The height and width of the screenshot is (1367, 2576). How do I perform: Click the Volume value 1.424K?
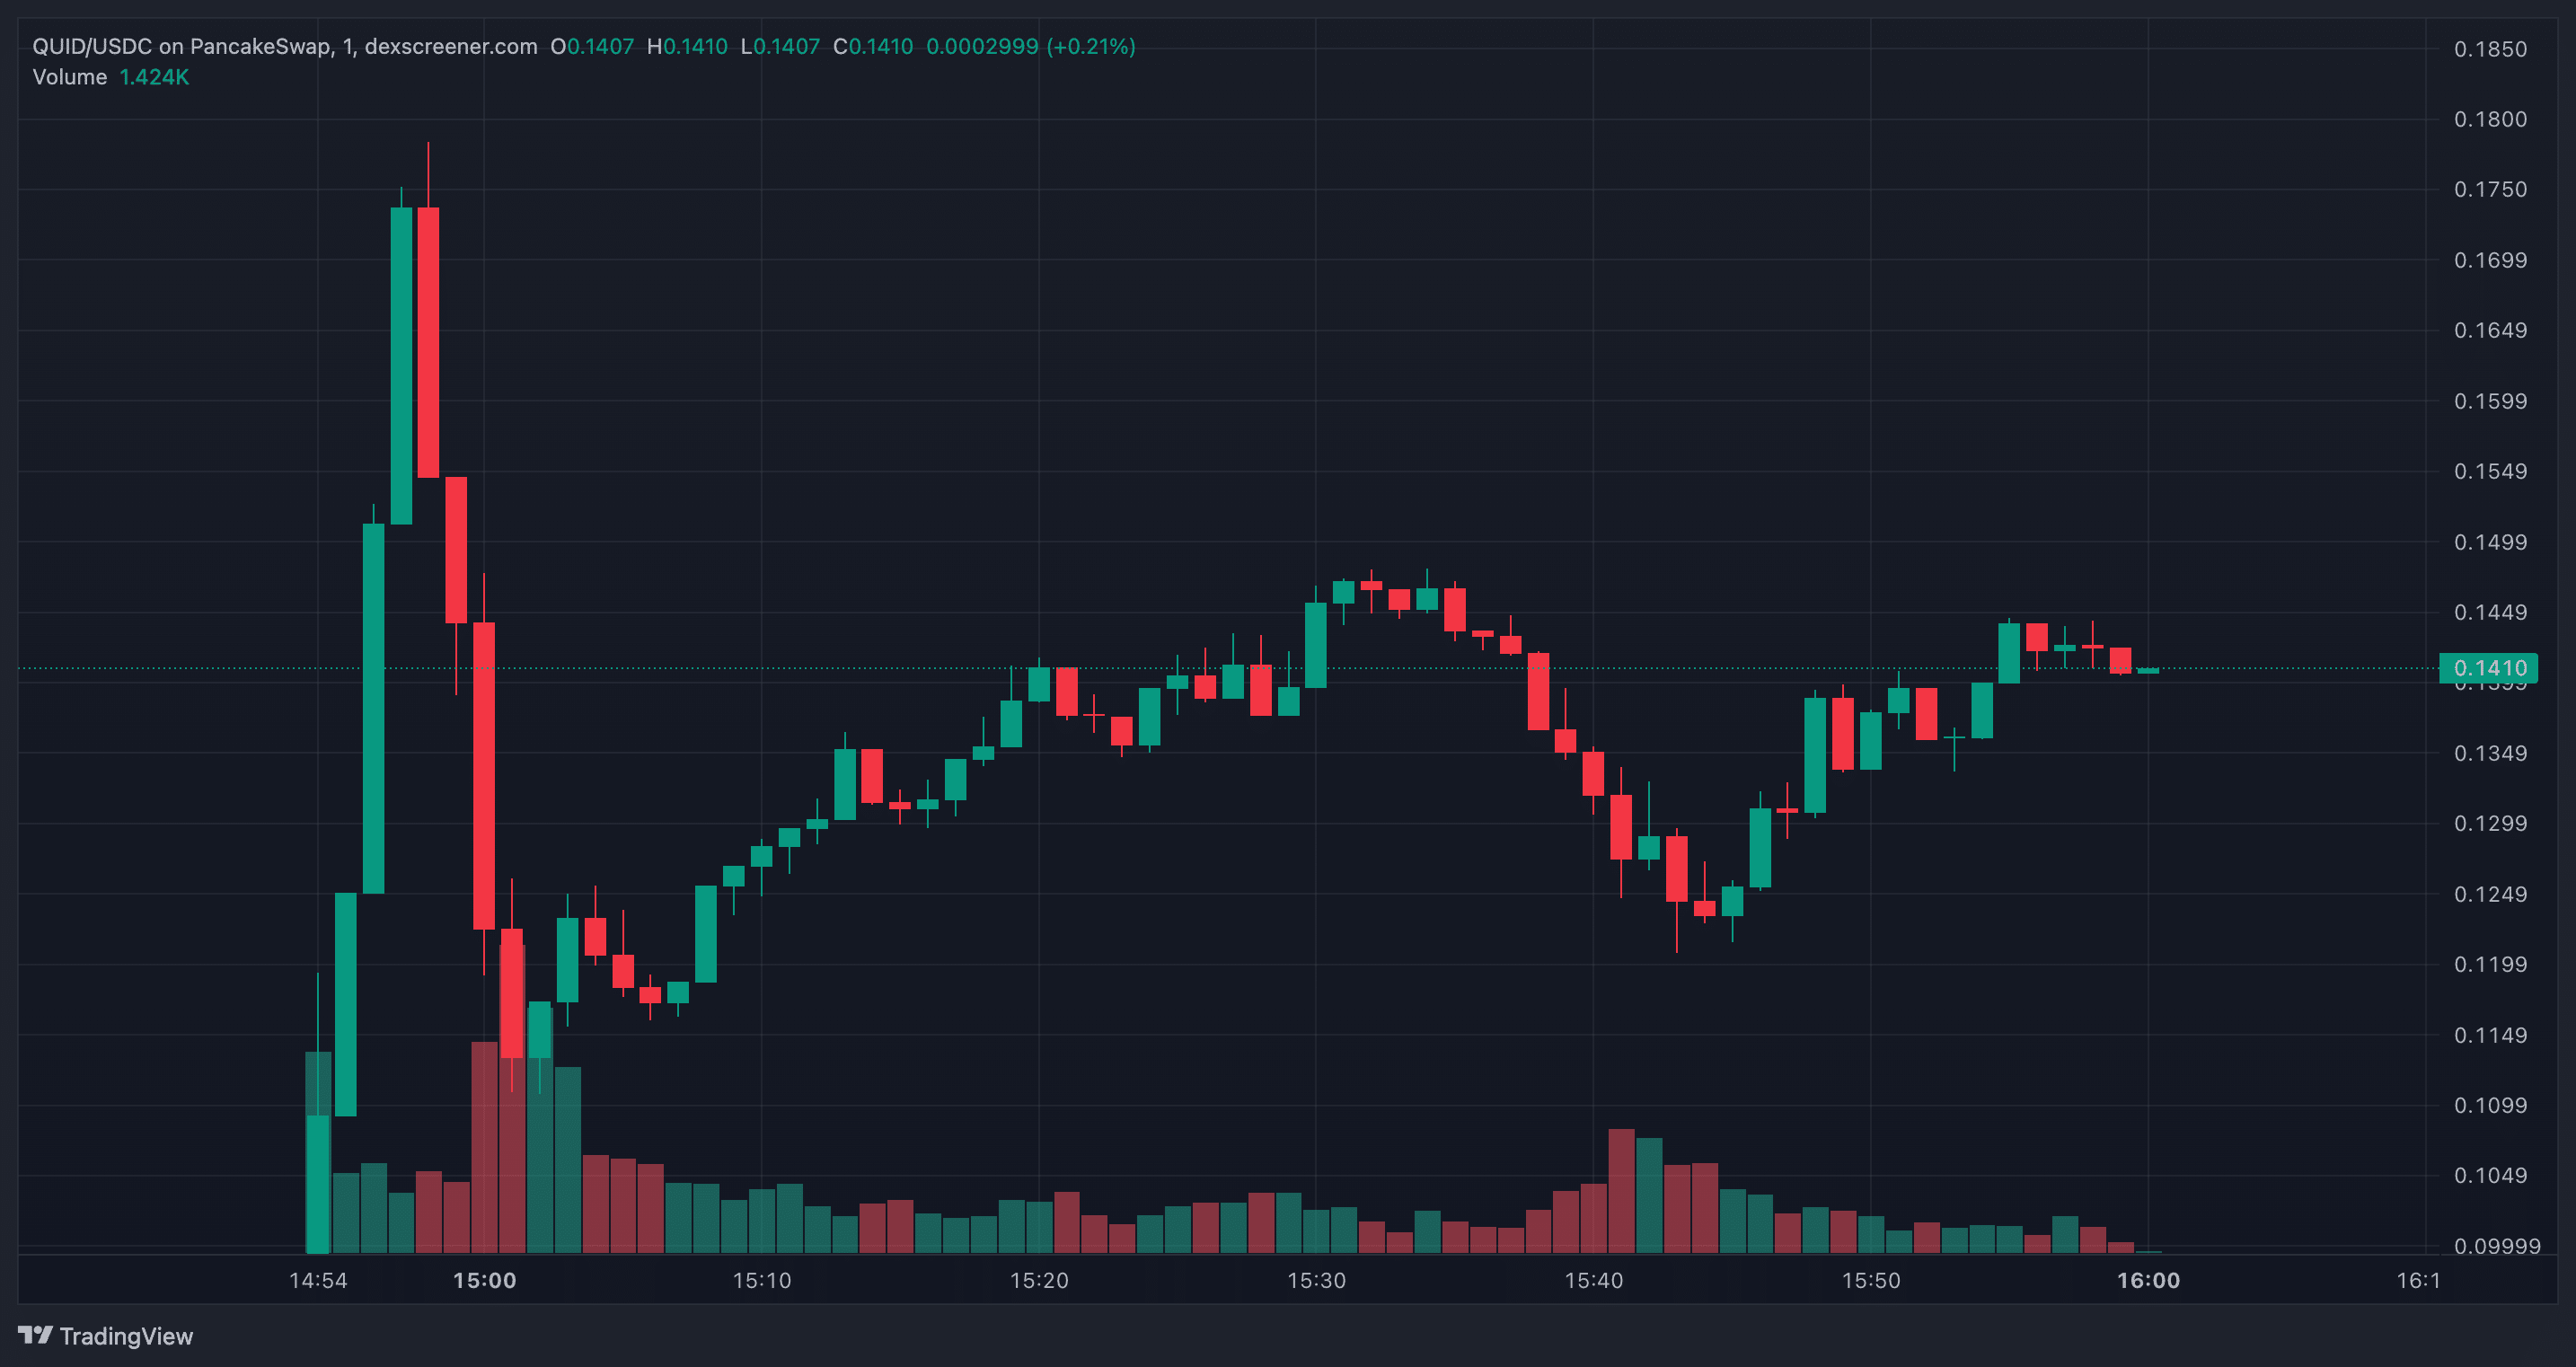(x=154, y=77)
